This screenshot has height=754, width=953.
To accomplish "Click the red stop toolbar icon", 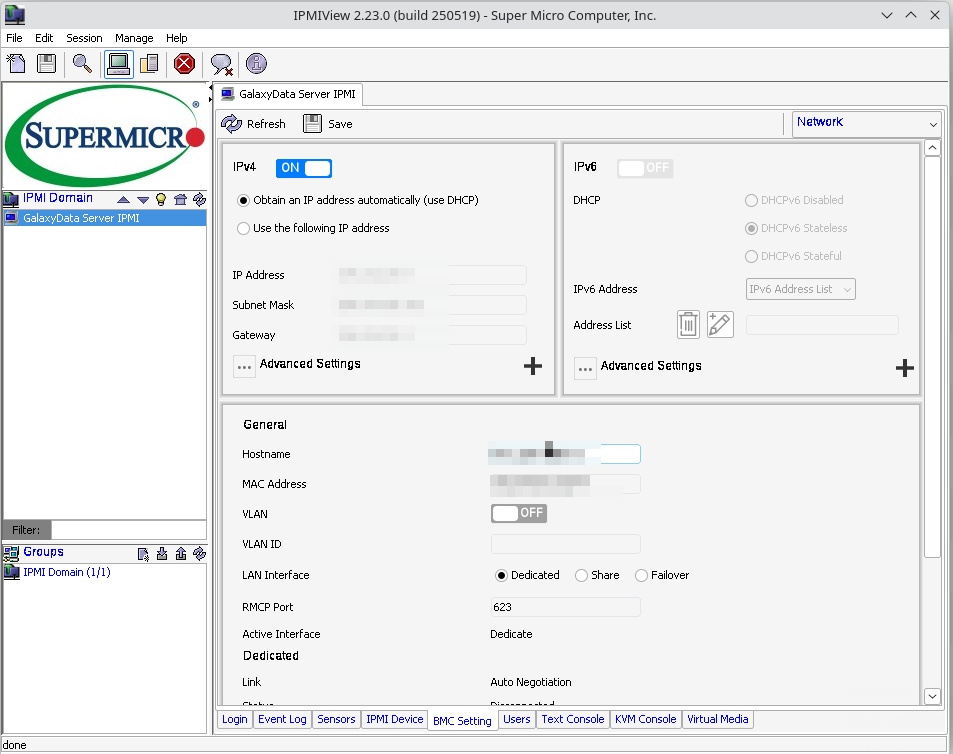I will (184, 63).
